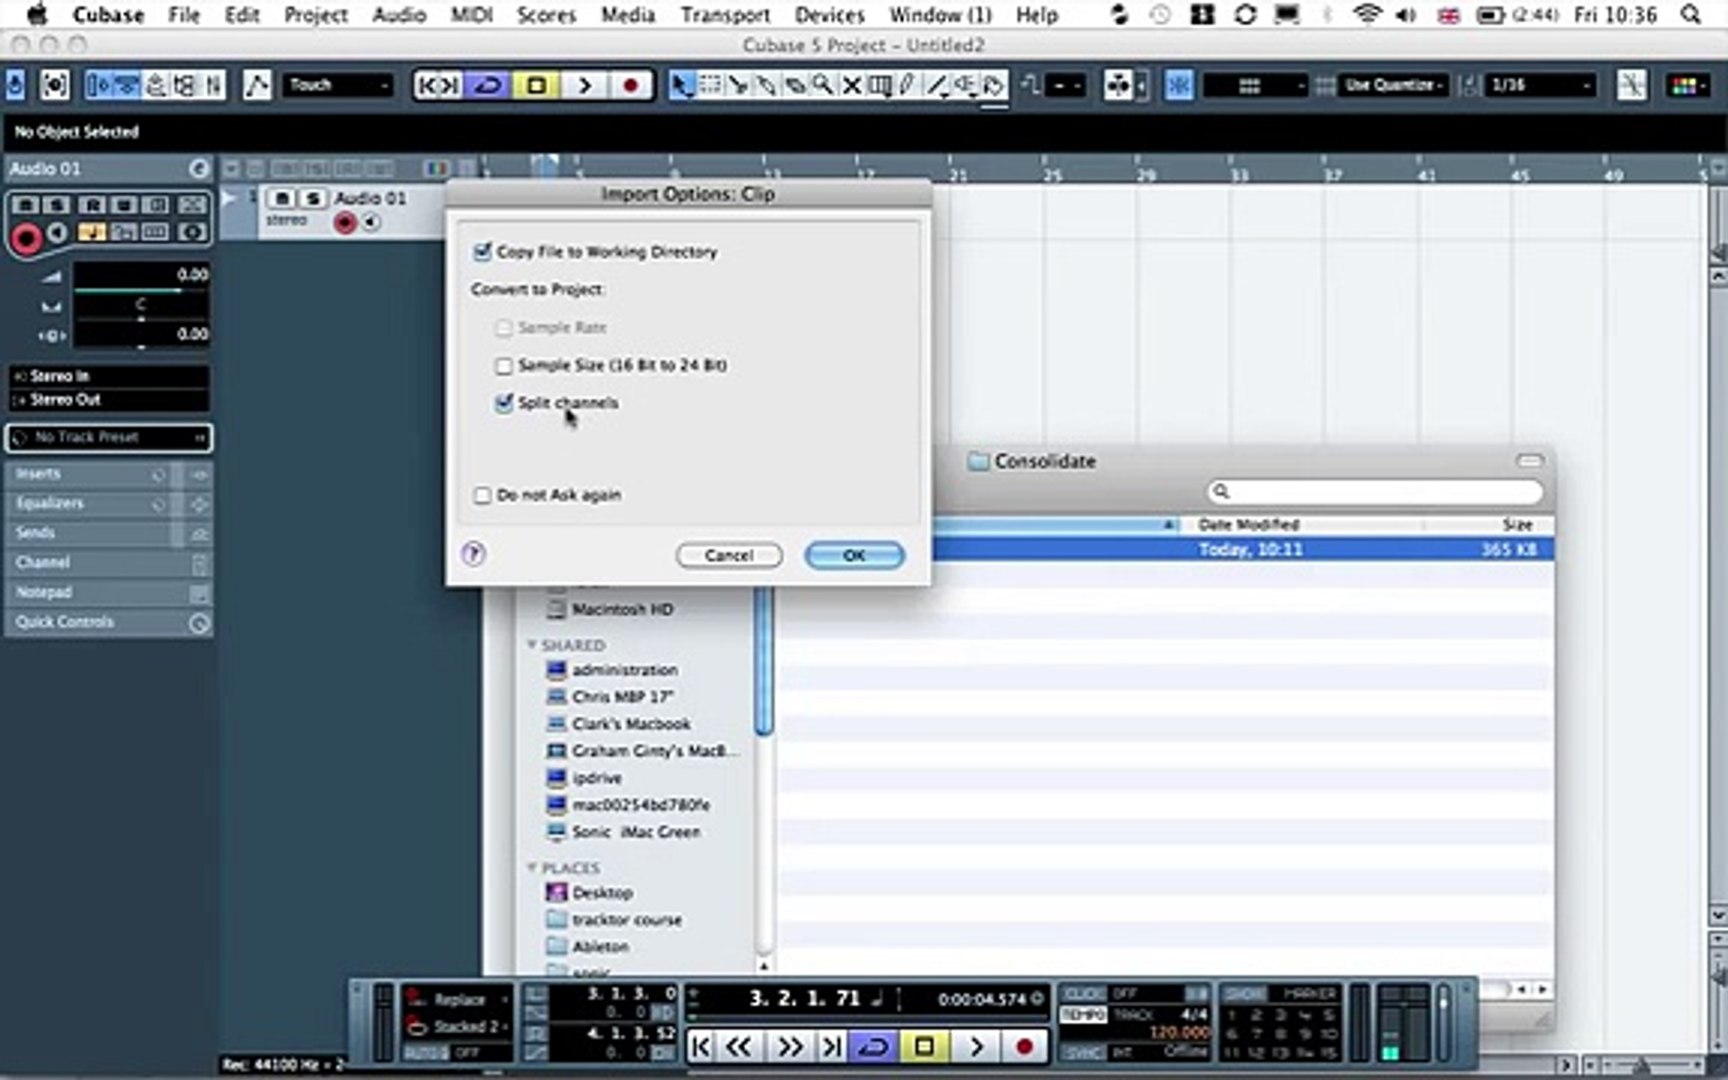
Task: Open the No Track Preset dropdown
Action: coord(109,437)
